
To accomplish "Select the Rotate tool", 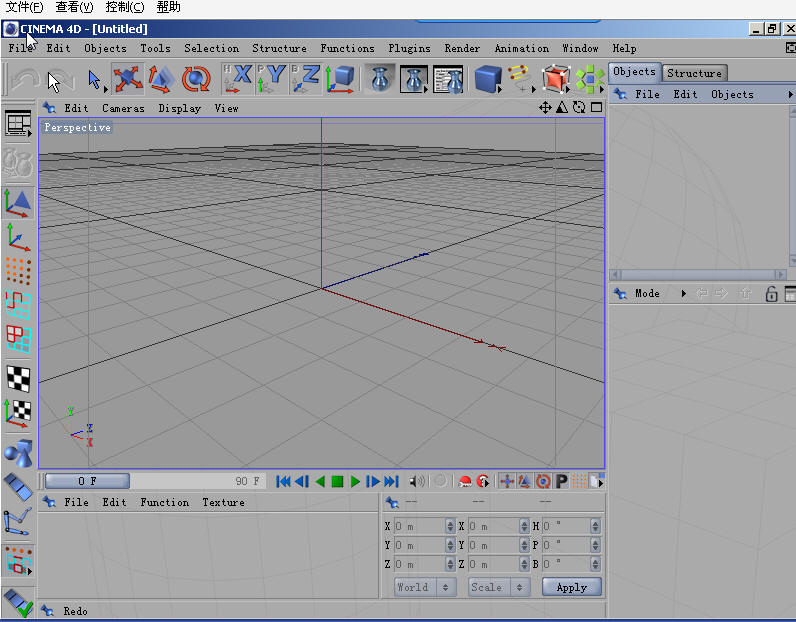I will pos(196,78).
